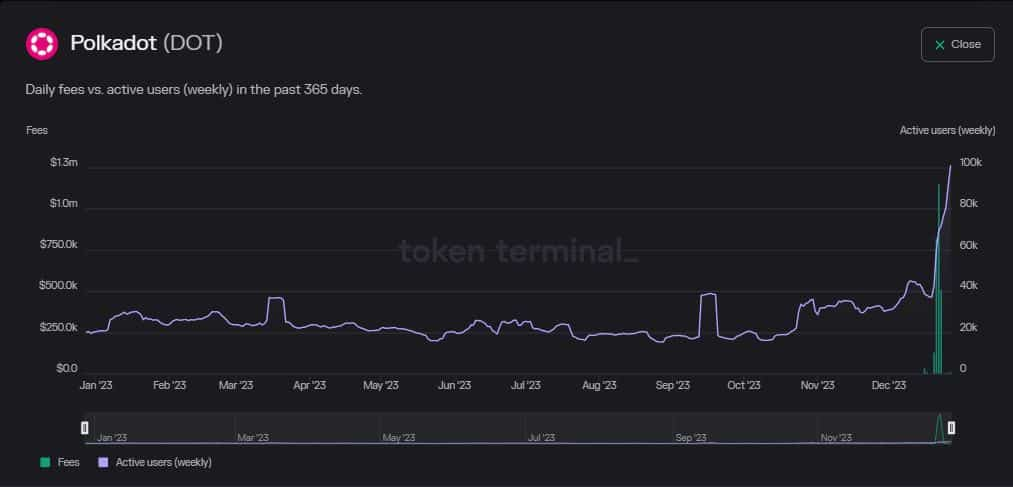Close the Polkadot chart panel
Image resolution: width=1013 pixels, height=487 pixels.
coord(957,45)
